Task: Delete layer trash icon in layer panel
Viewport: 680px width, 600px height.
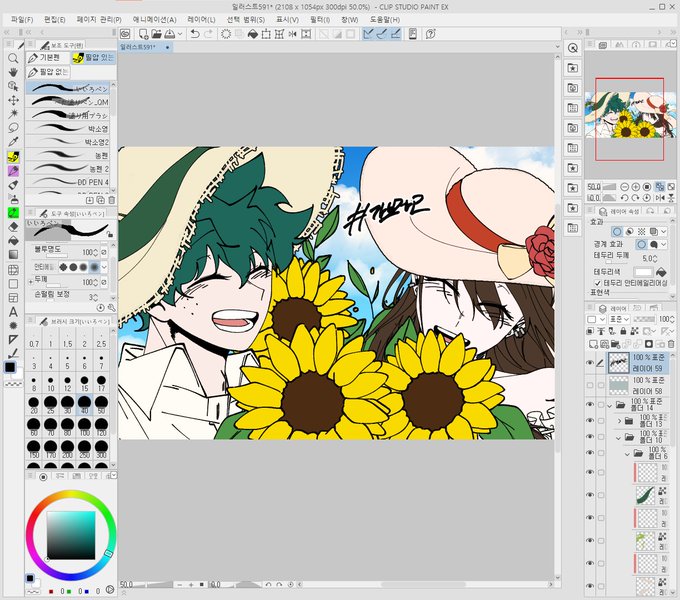Action: point(671,344)
